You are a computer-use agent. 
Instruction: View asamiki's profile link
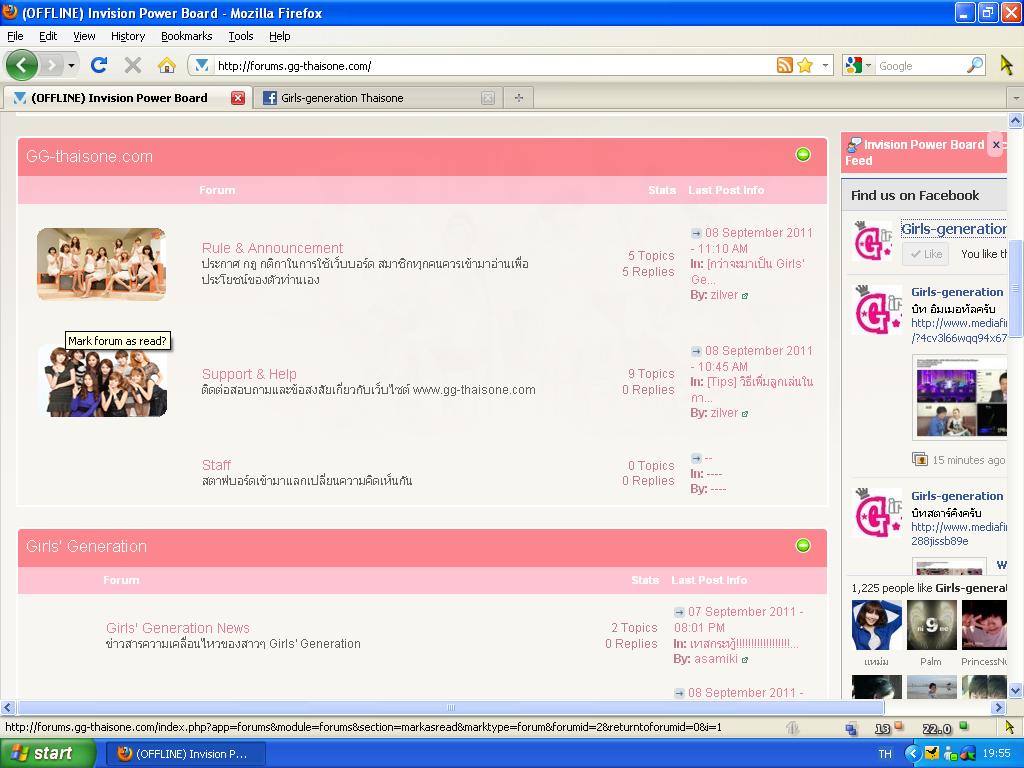(716, 659)
